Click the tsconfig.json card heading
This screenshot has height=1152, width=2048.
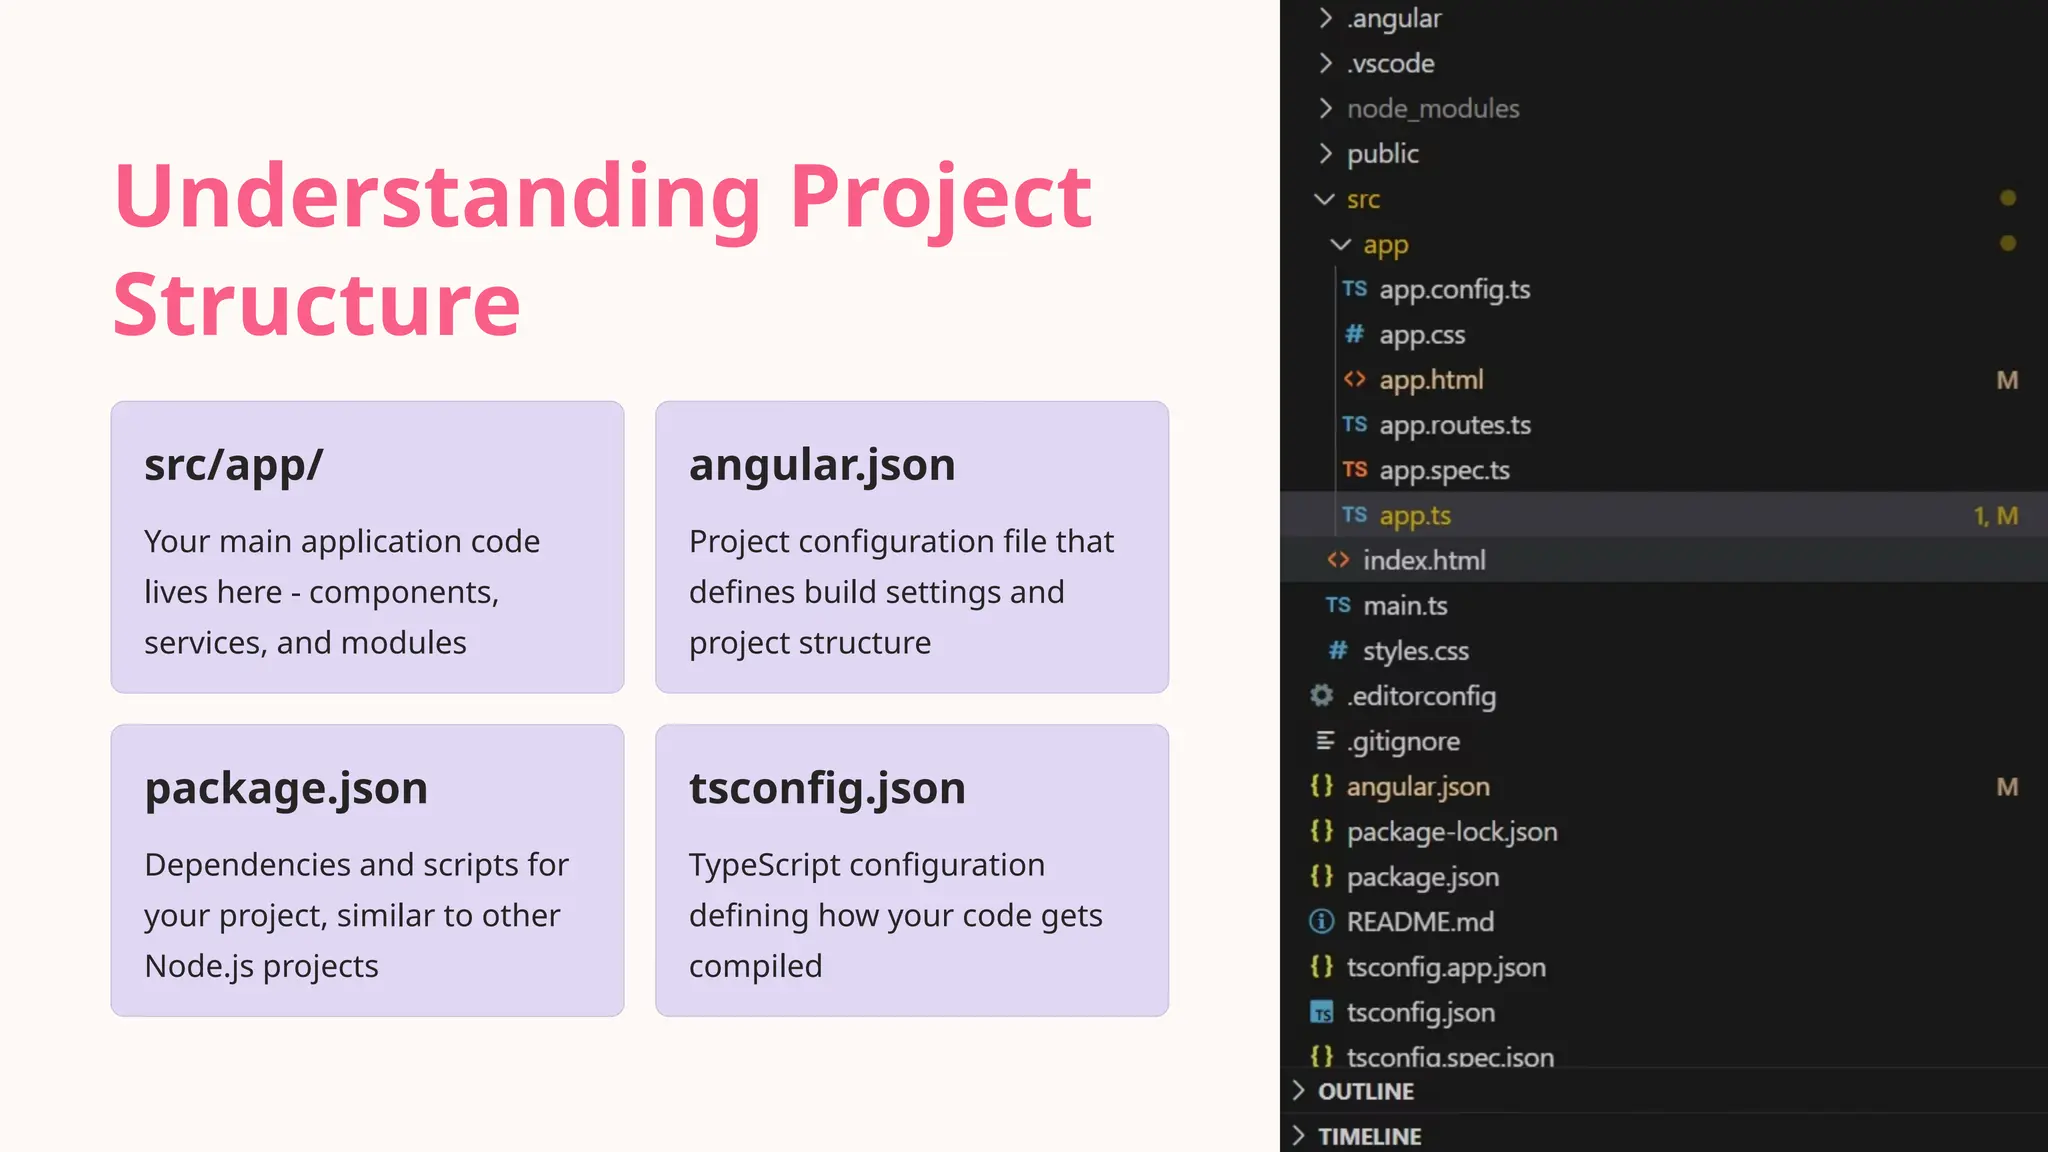827,788
